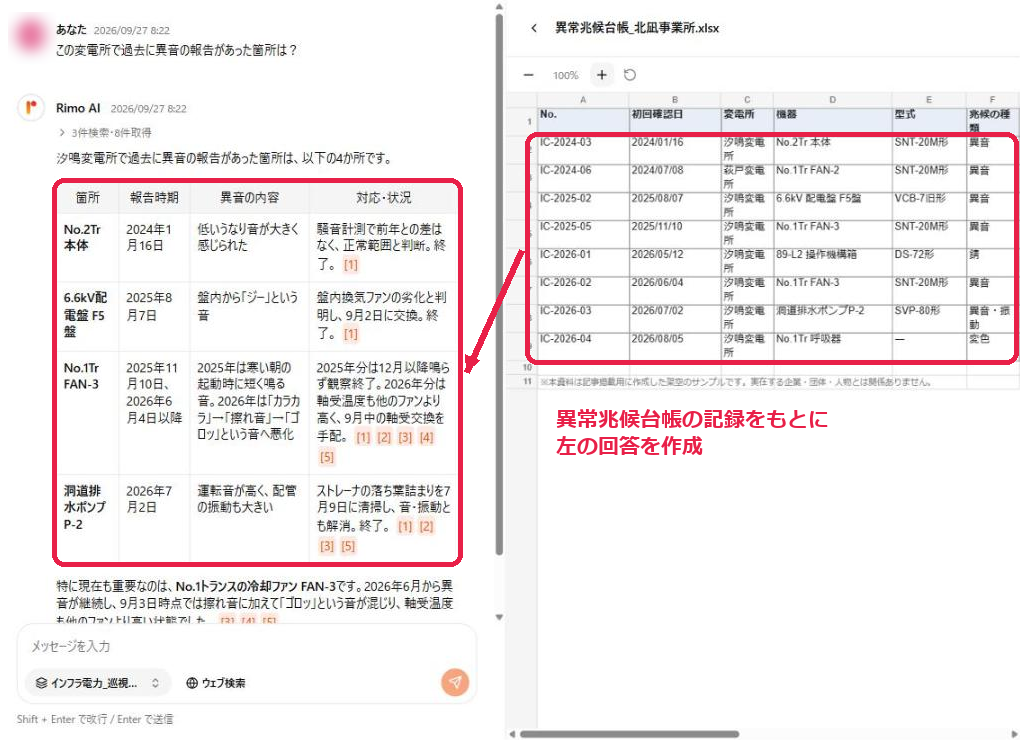Open citation [3] in the 洞道排水ポンプ P-2 row
1020x740 pixels.
[327, 546]
